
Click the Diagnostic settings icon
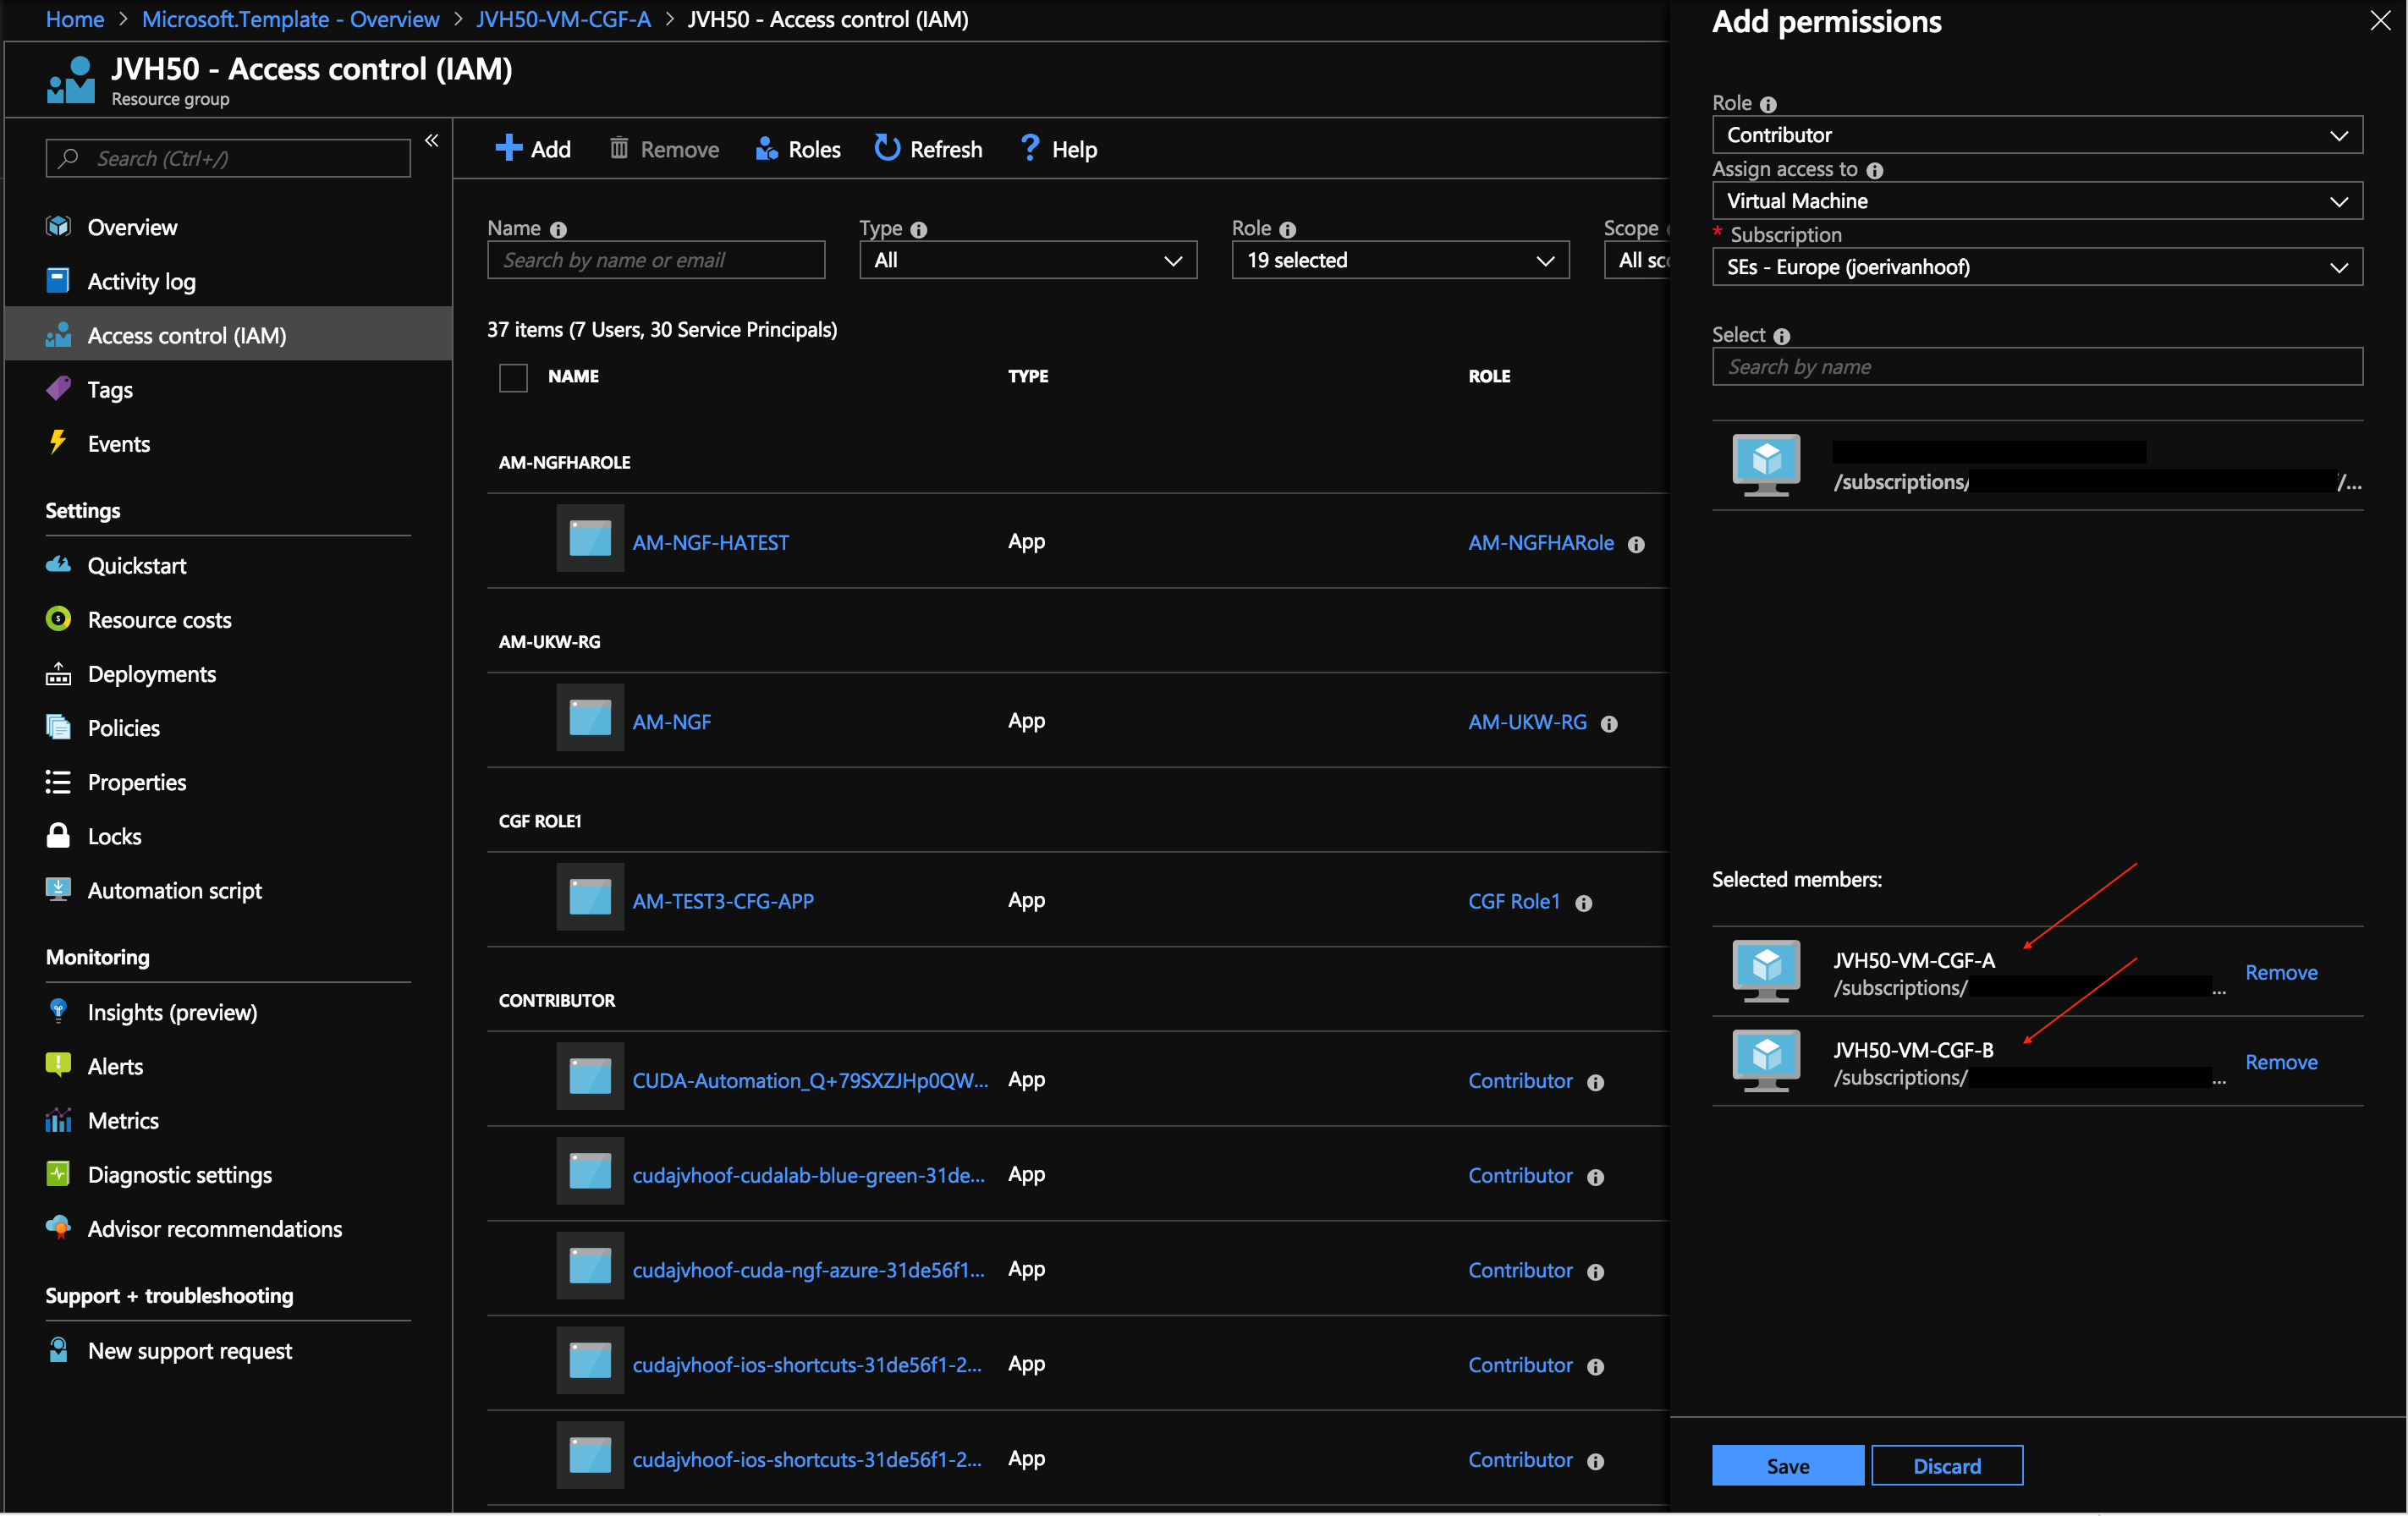point(58,1173)
